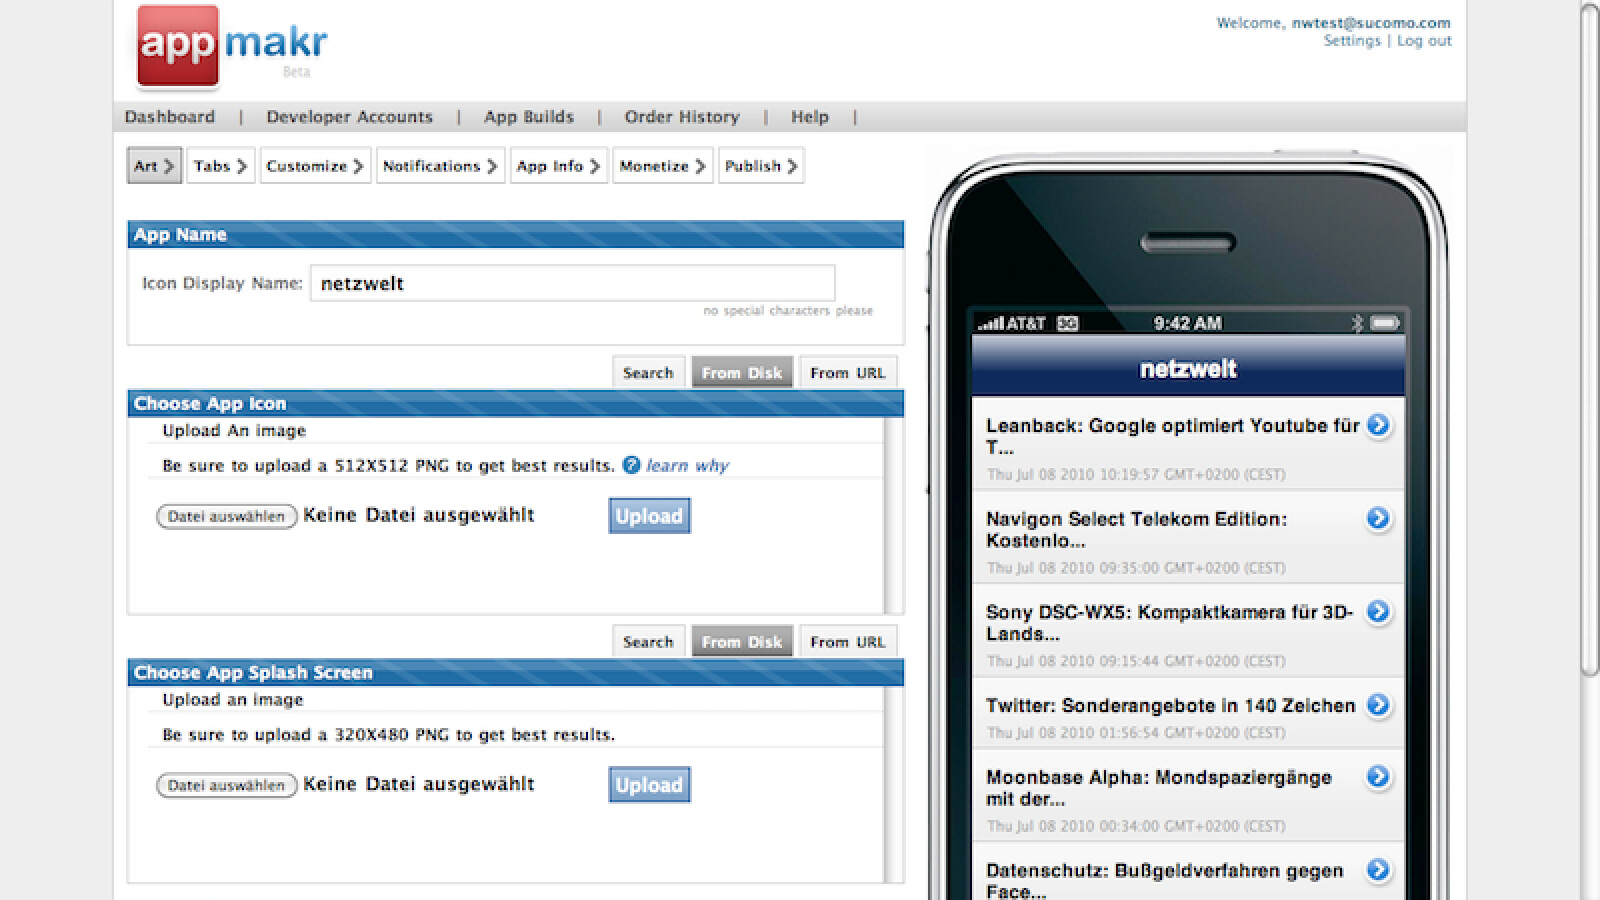Screen dimensions: 1600x900
Task: Tap the Twitter Sonderangebote article arrow
Action: click(1378, 705)
